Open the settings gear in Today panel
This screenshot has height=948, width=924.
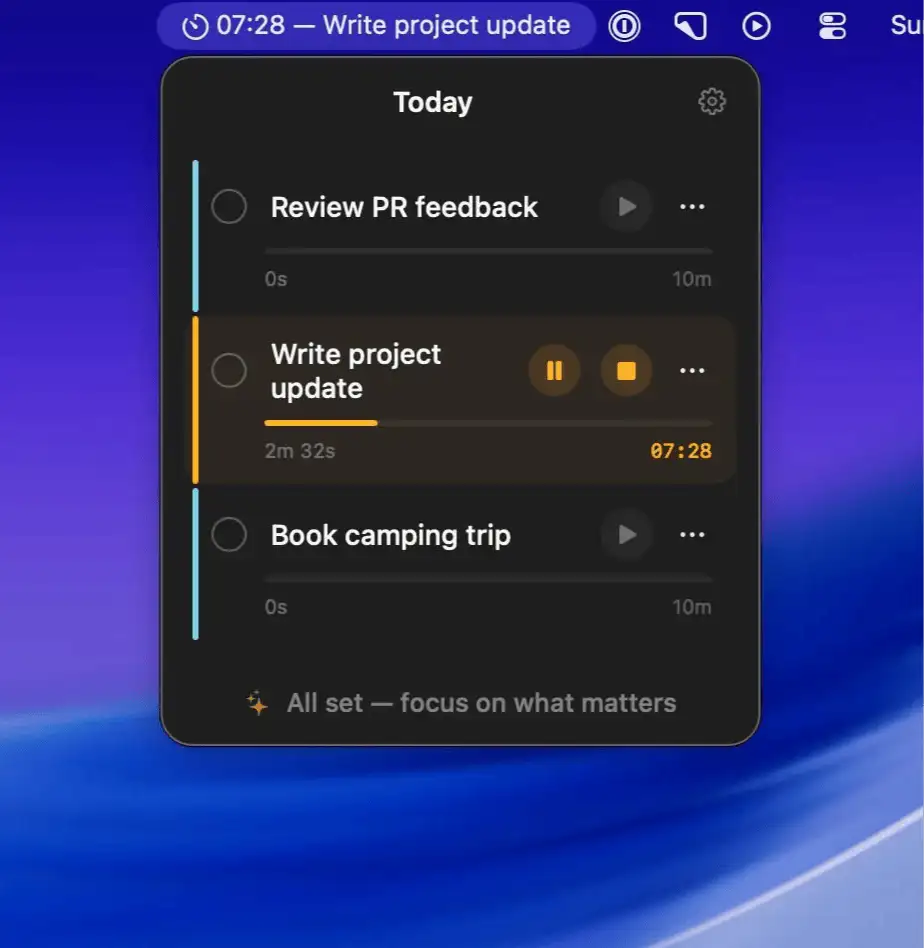pyautogui.click(x=711, y=101)
